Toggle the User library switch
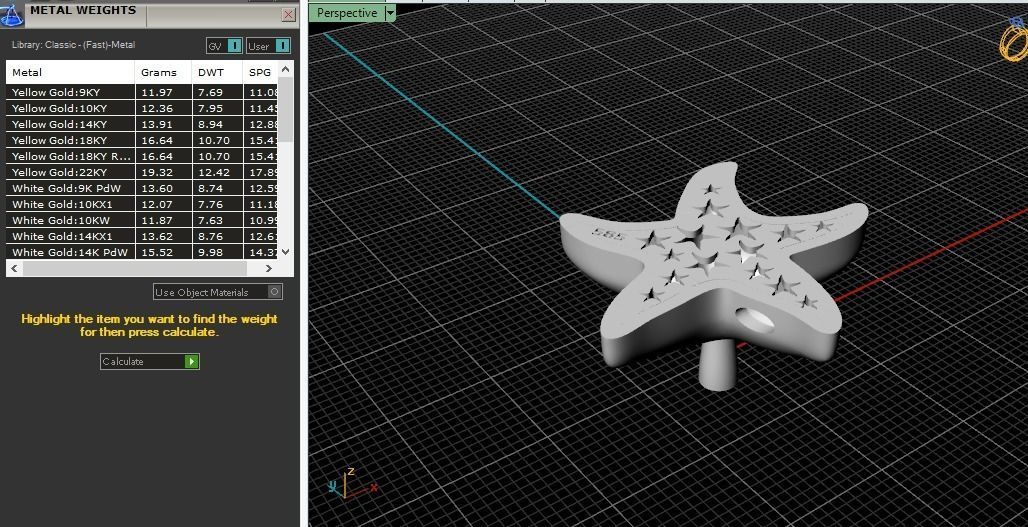Screen dimensions: 1028x527 point(268,46)
